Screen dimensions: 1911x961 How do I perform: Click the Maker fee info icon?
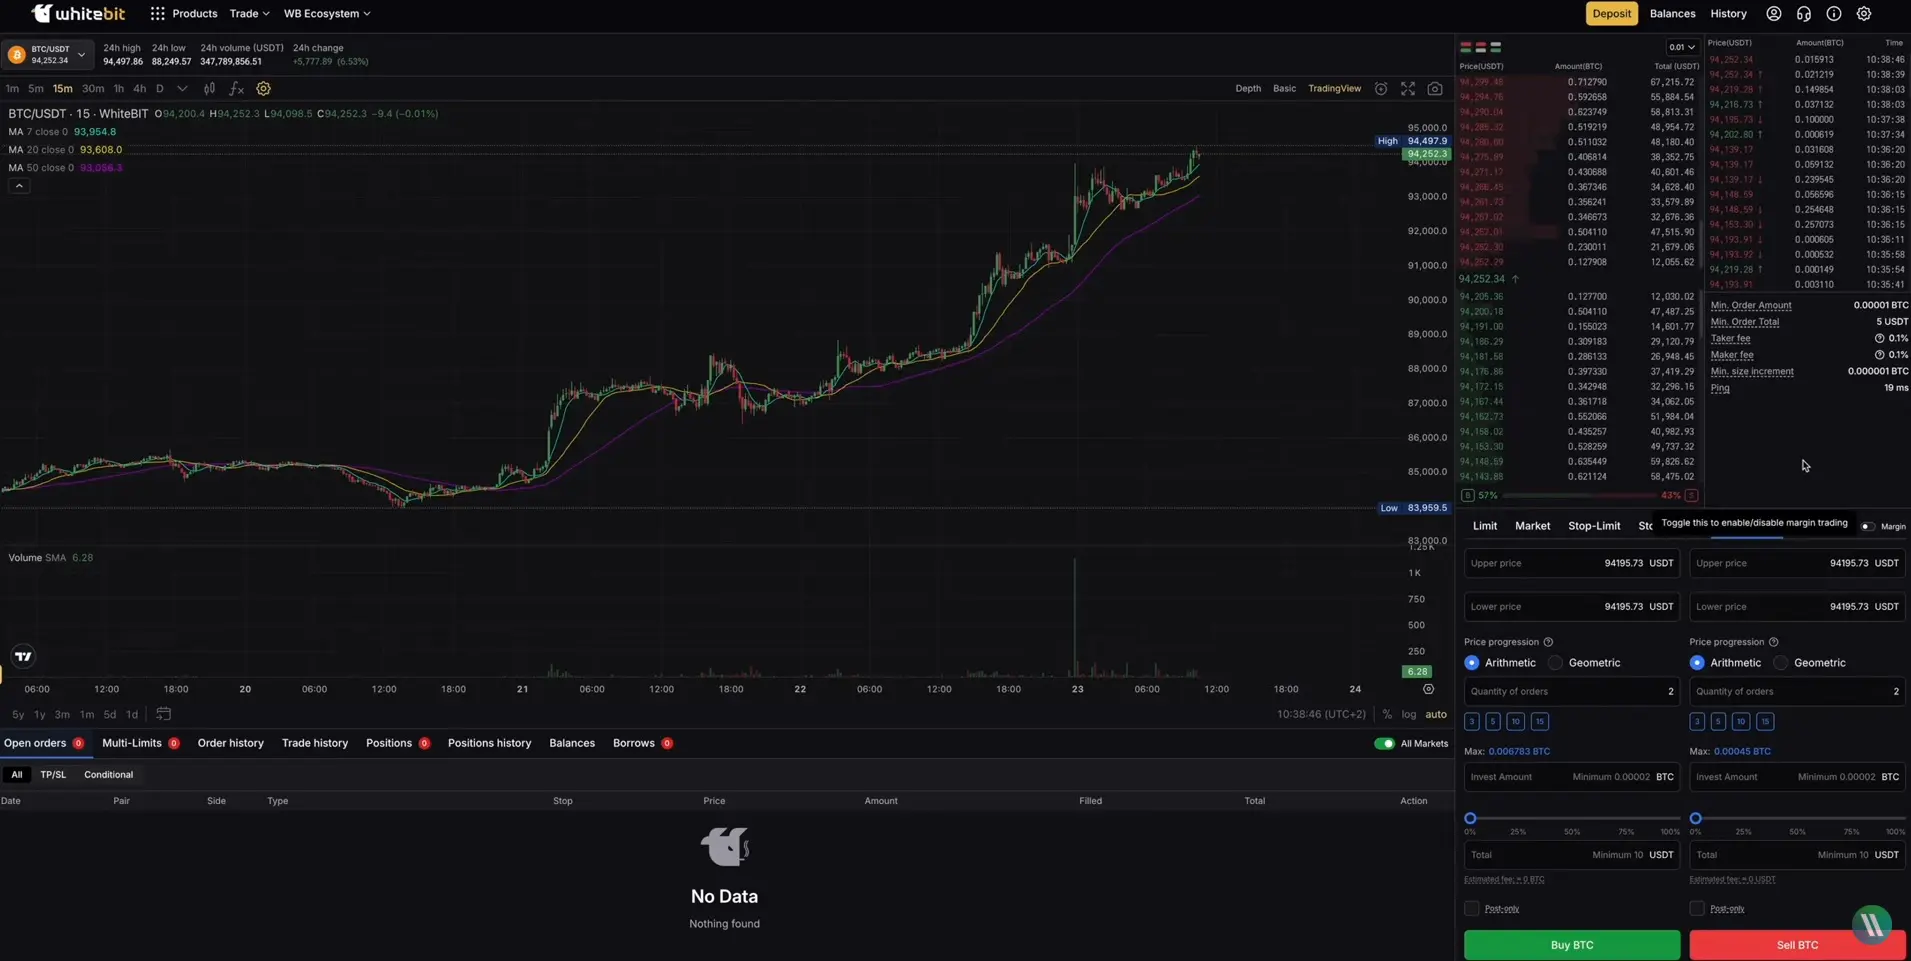1879,355
